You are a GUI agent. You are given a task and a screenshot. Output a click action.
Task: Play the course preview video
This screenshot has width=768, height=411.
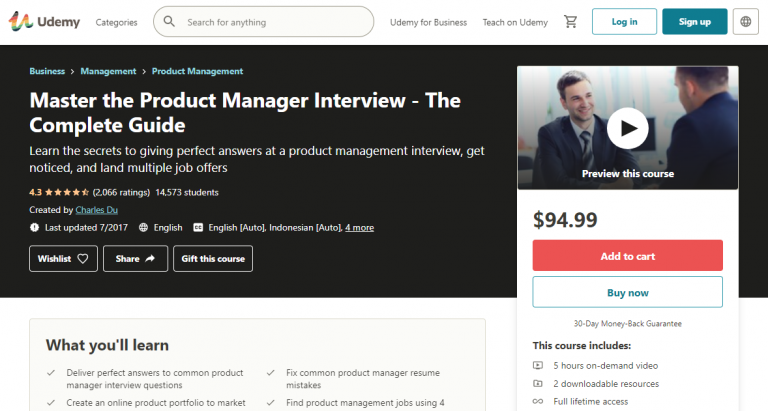click(627, 127)
